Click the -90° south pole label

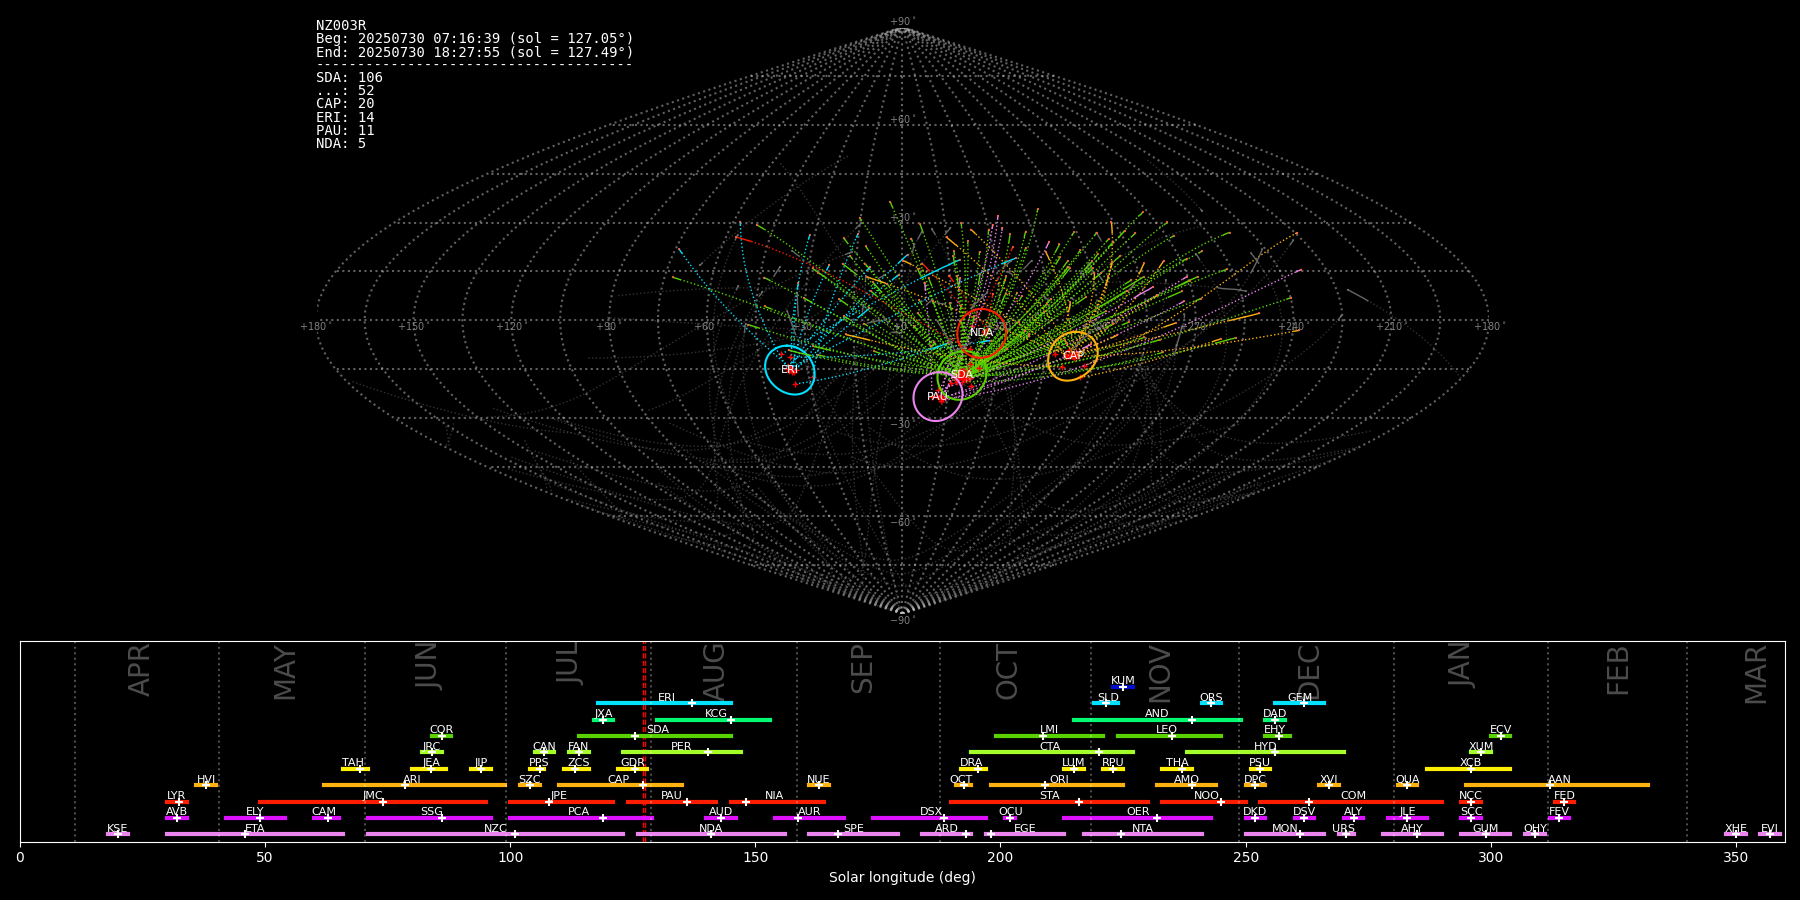(x=902, y=620)
